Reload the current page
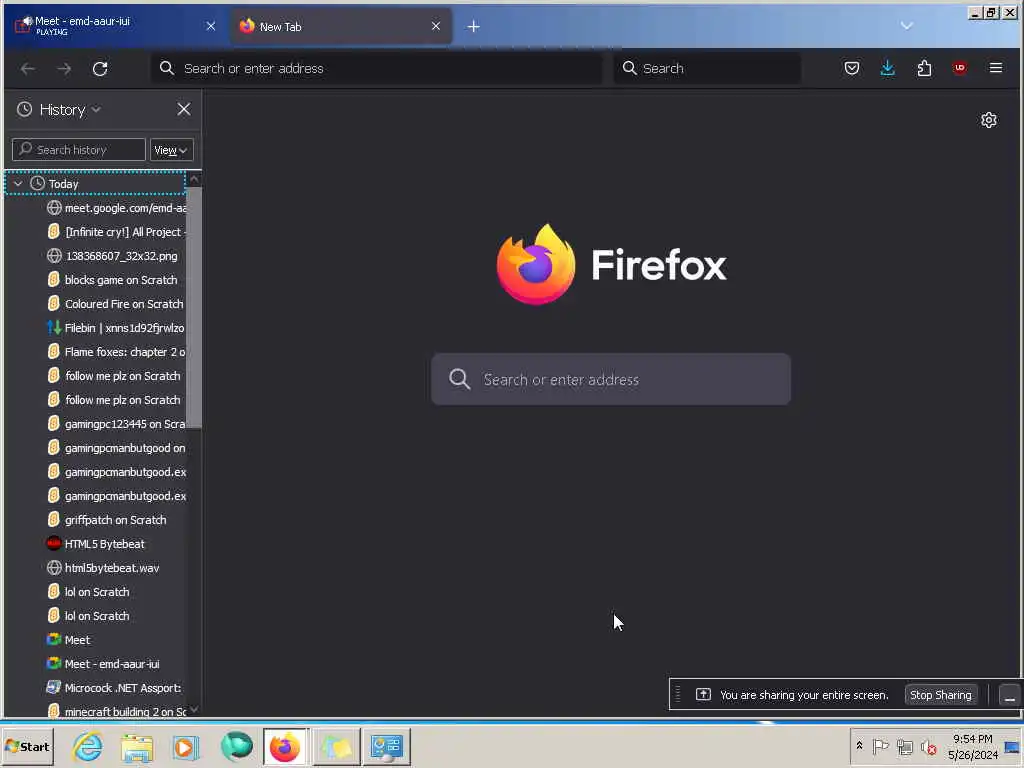1024x768 pixels. (100, 69)
